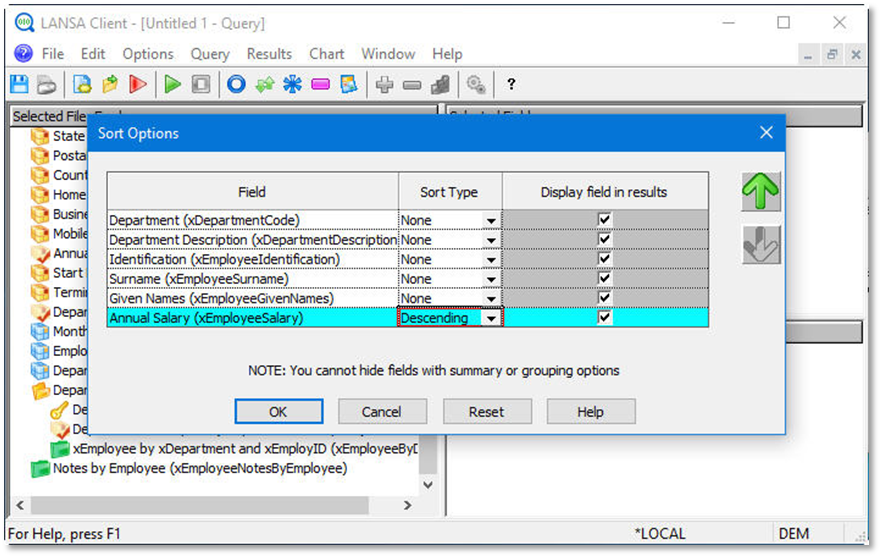881x557 pixels.
Task: Select the Annual Salary (xEmployeeSalary) field row
Action: pyautogui.click(x=252, y=318)
